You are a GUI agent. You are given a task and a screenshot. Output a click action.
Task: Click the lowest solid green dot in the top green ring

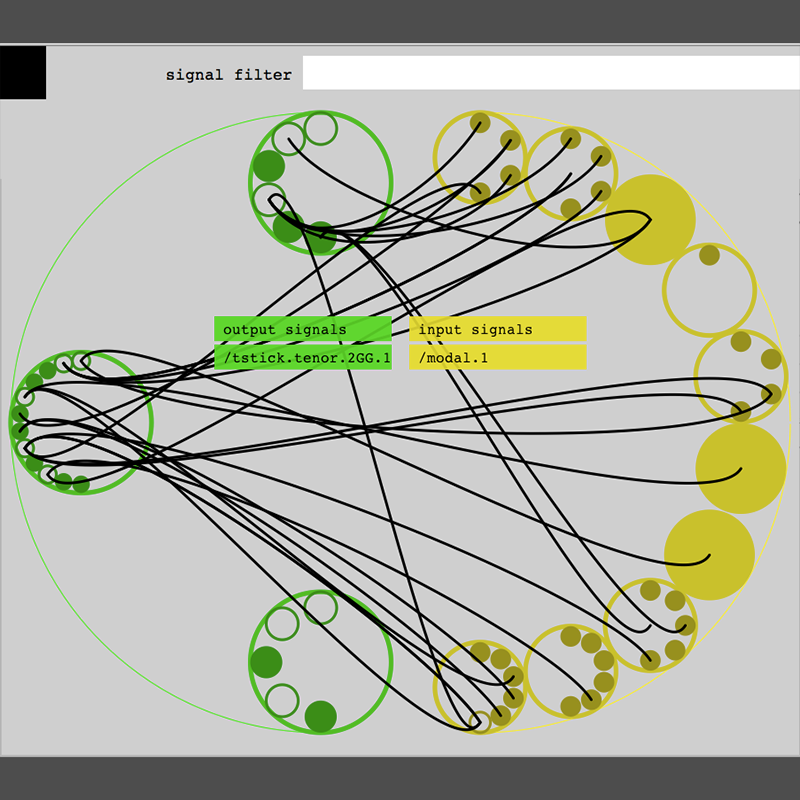[x=320, y=237]
